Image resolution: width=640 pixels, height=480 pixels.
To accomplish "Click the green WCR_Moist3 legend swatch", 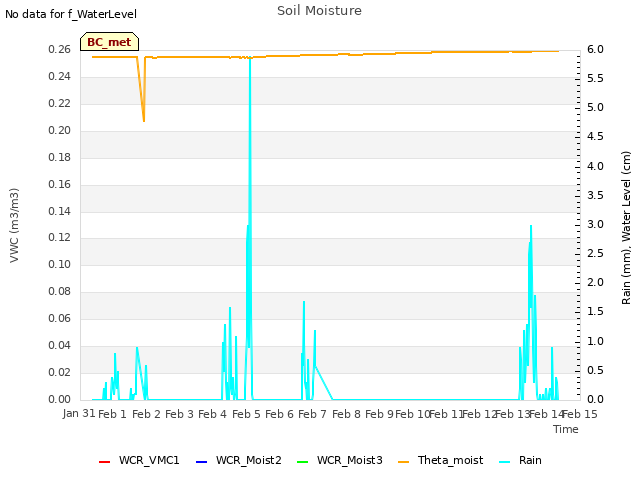I will point(302,462).
